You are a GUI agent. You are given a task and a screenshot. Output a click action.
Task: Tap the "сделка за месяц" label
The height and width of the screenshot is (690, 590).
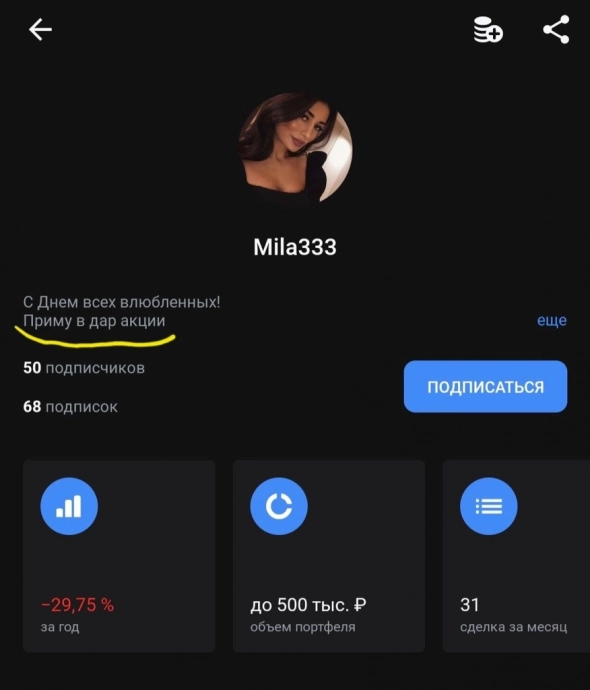coord(513,627)
